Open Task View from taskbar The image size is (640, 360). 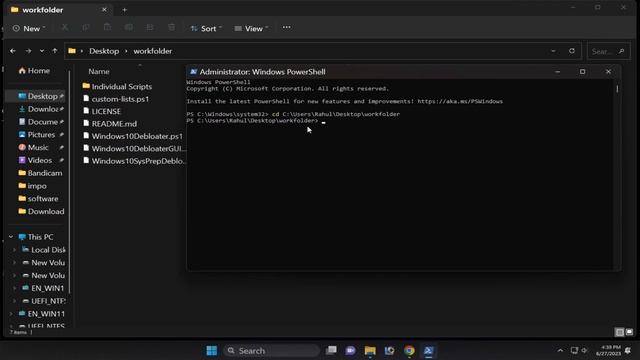tap(331, 351)
